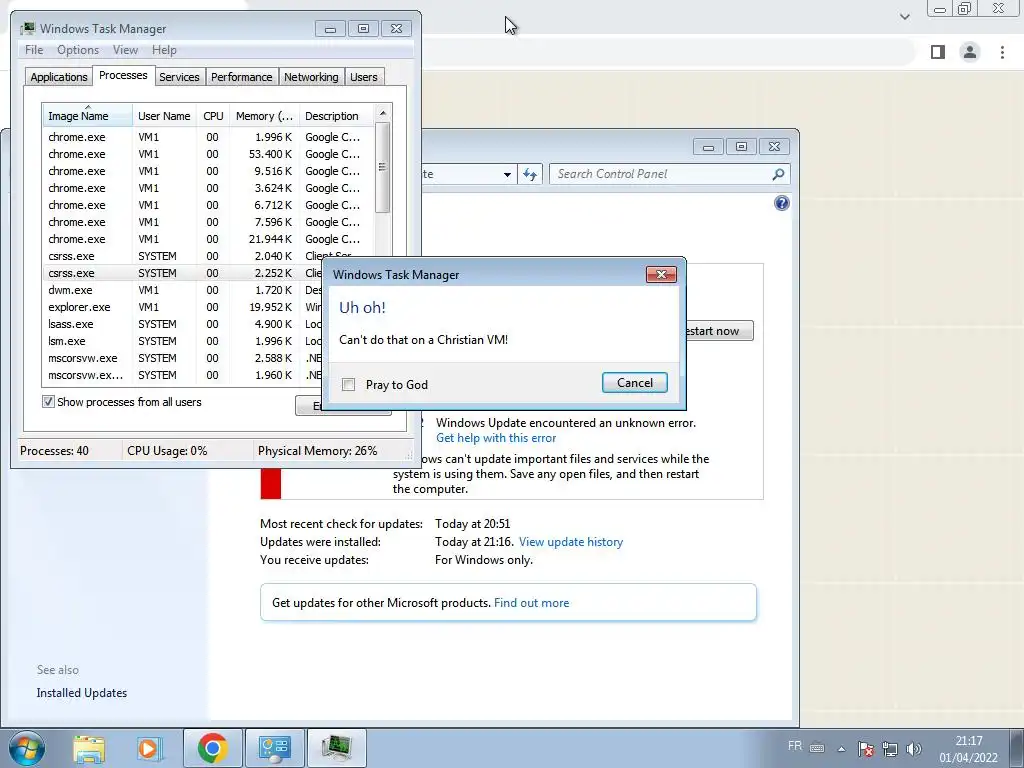Switch to Control Panel taskbar button
Image resolution: width=1024 pixels, height=768 pixels.
274,748
